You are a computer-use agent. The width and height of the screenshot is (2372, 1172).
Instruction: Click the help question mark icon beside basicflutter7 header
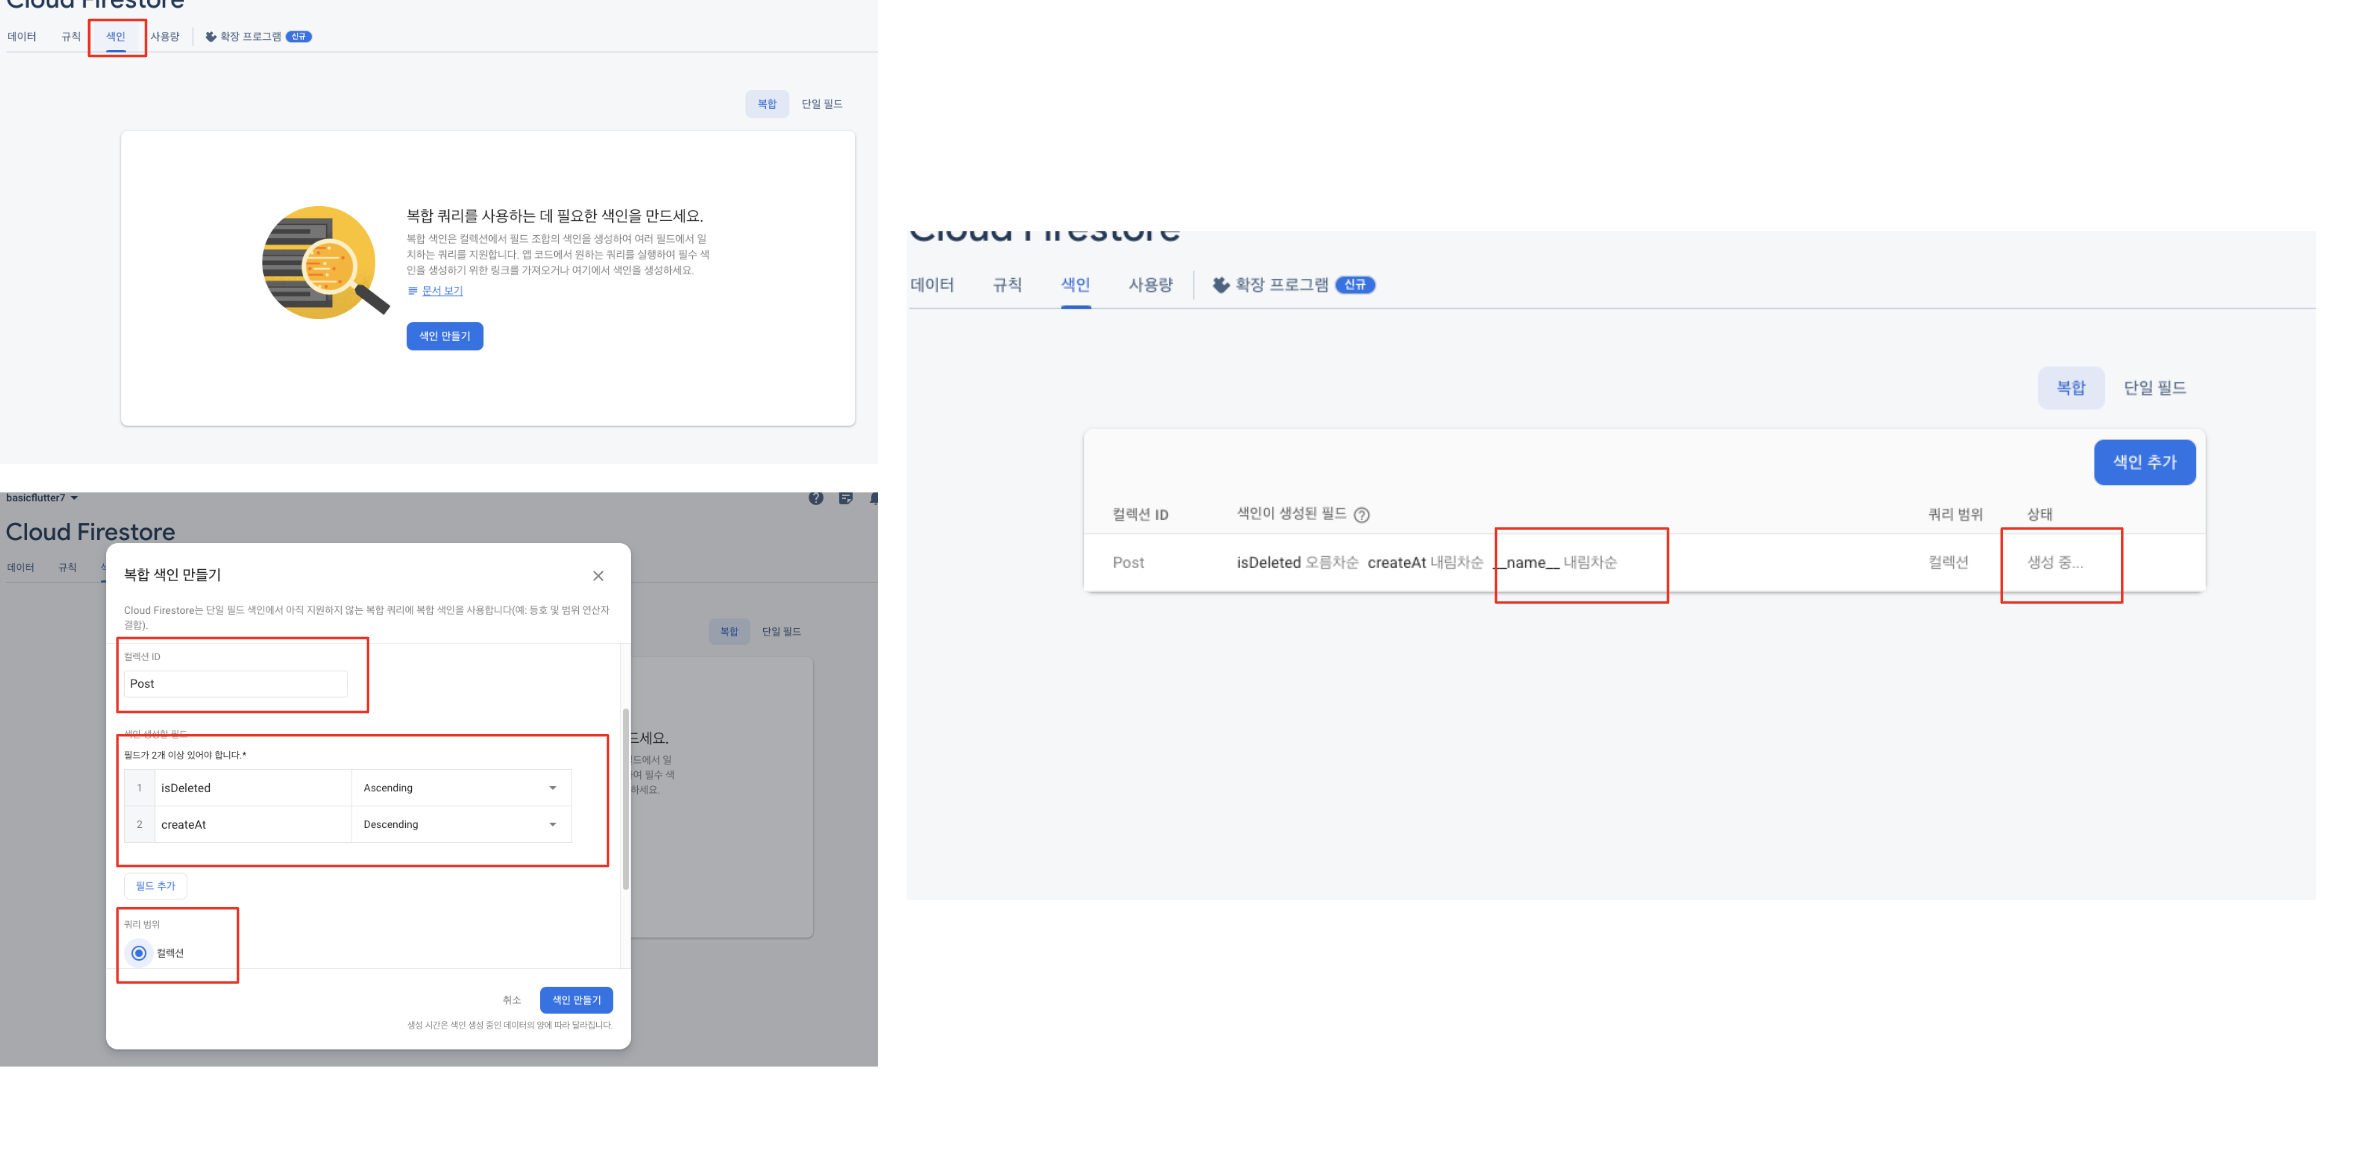pos(816,498)
